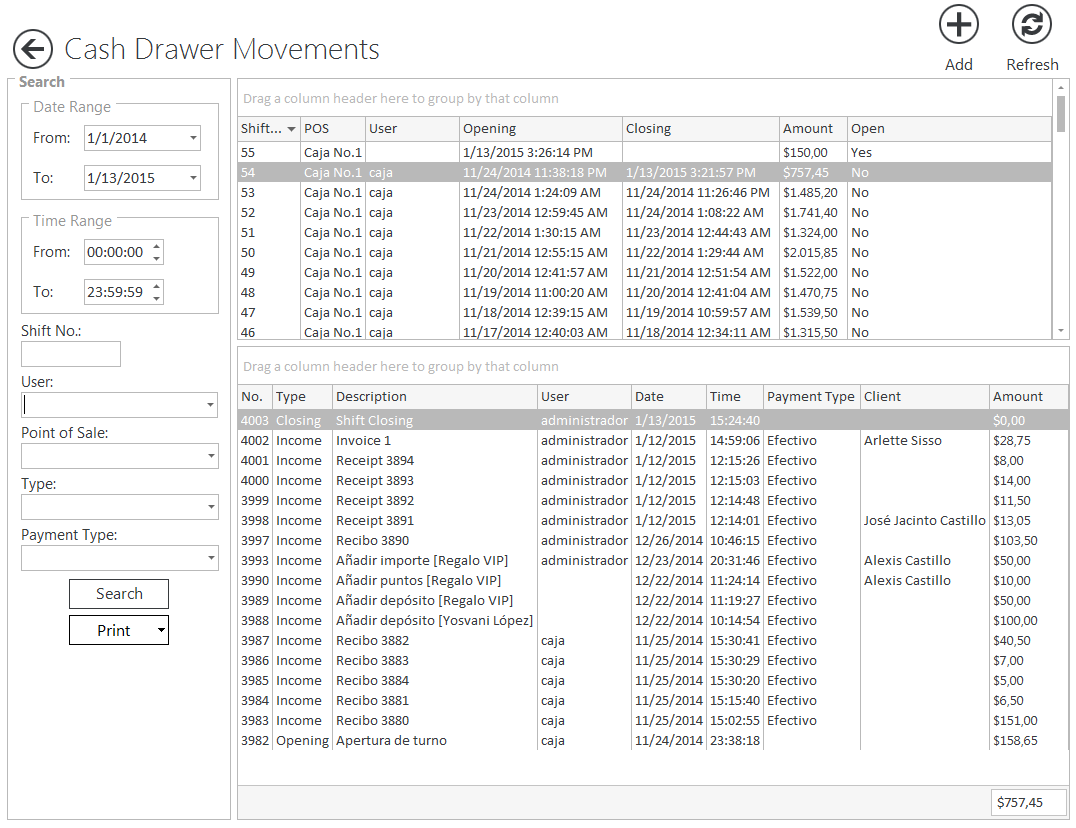Click the Add plus icon
Image resolution: width=1076 pixels, height=828 pixels.
958,25
